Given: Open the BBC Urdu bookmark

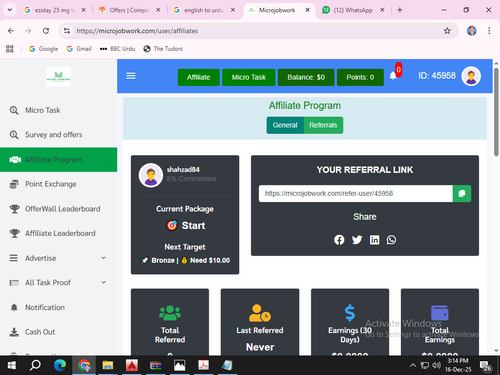Looking at the screenshot, I should (x=117, y=49).
